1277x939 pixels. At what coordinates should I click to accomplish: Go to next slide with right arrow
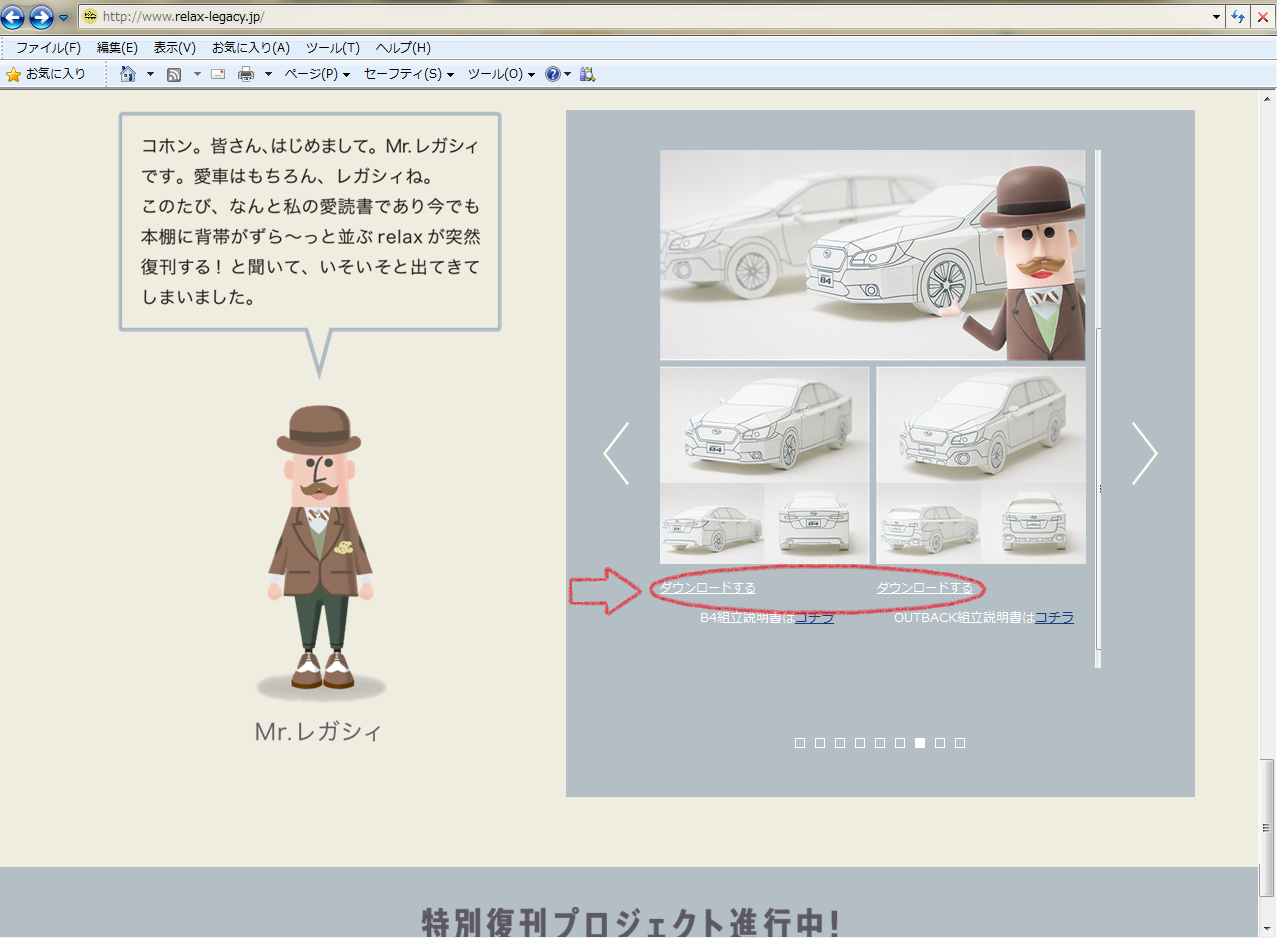[x=1144, y=453]
